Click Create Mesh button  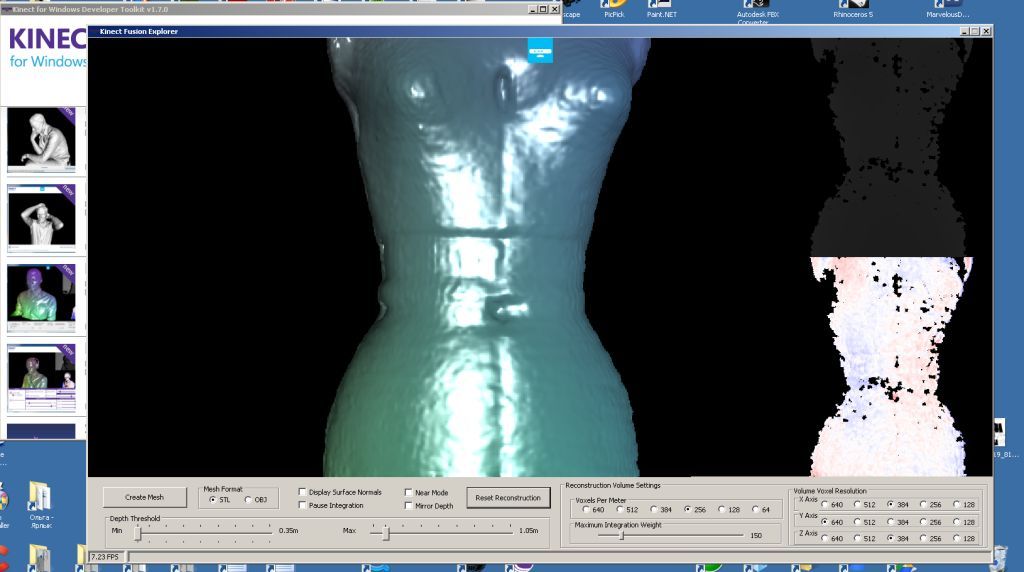144,498
